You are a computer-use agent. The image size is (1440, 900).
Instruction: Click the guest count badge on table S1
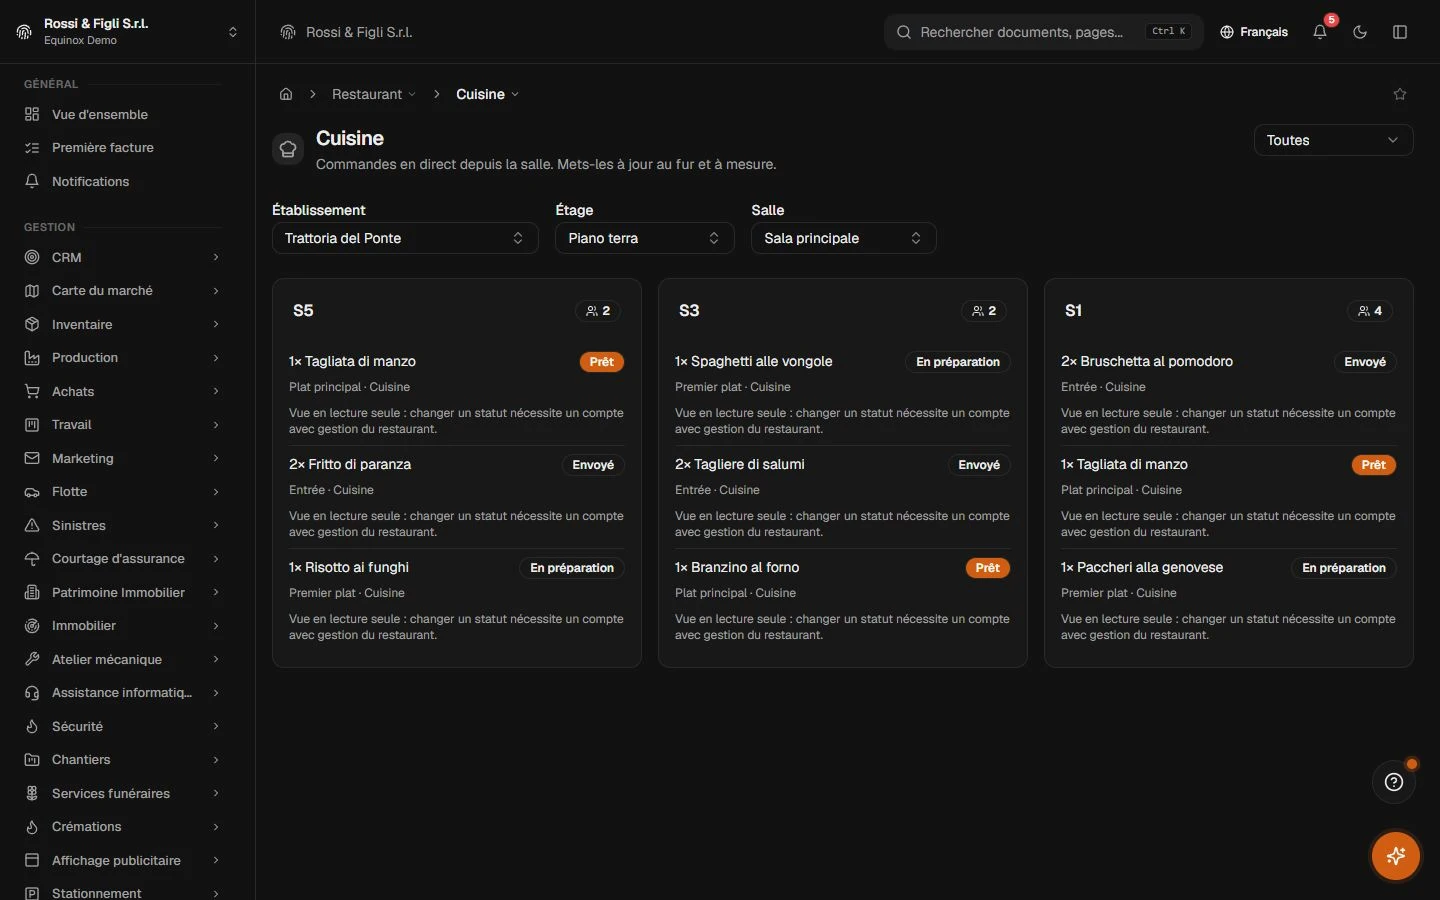tap(1370, 311)
